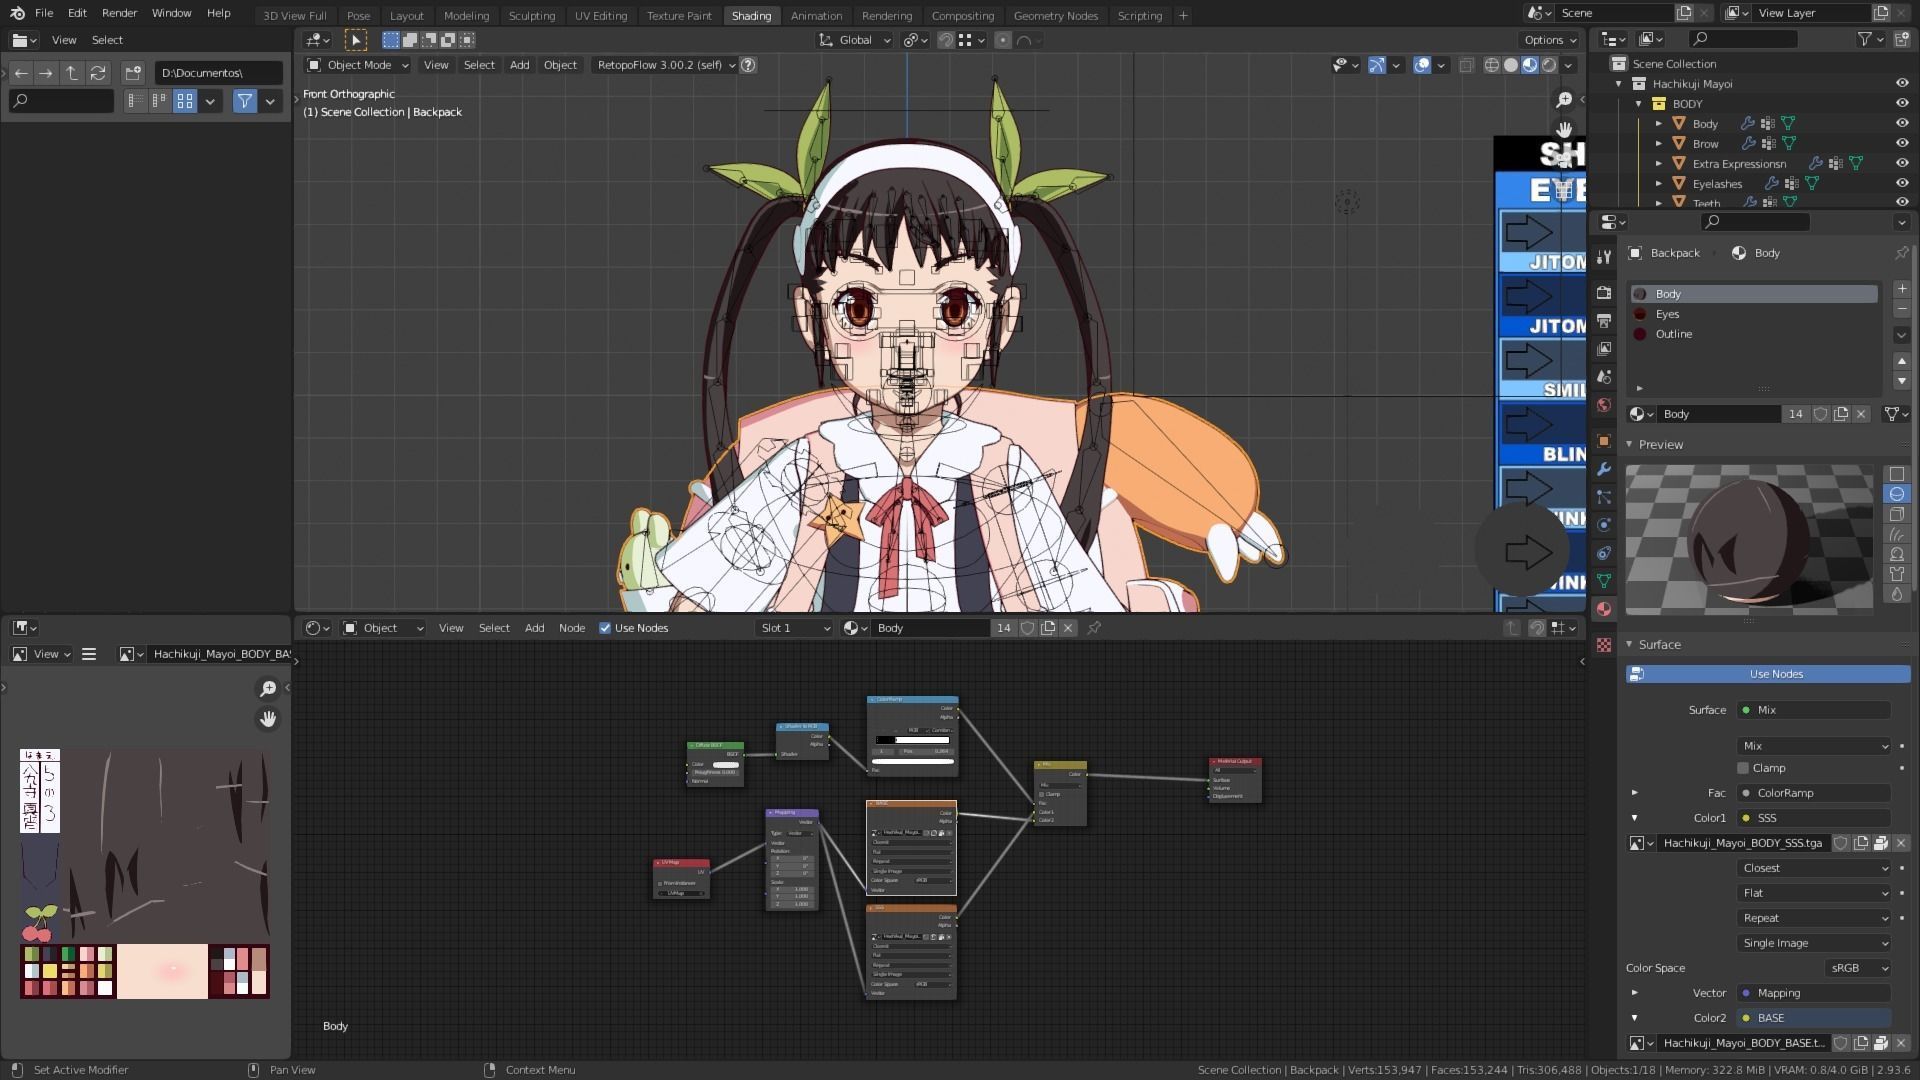Remove the selected material slot
The image size is (1920, 1080).
point(1901,309)
